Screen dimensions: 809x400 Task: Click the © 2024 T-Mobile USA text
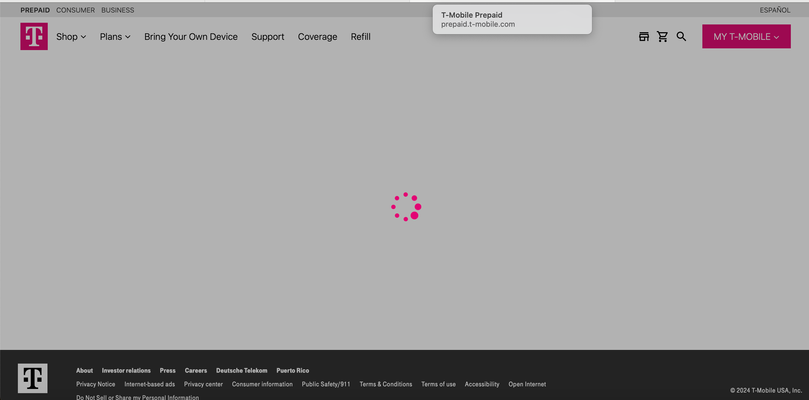pyautogui.click(x=766, y=390)
